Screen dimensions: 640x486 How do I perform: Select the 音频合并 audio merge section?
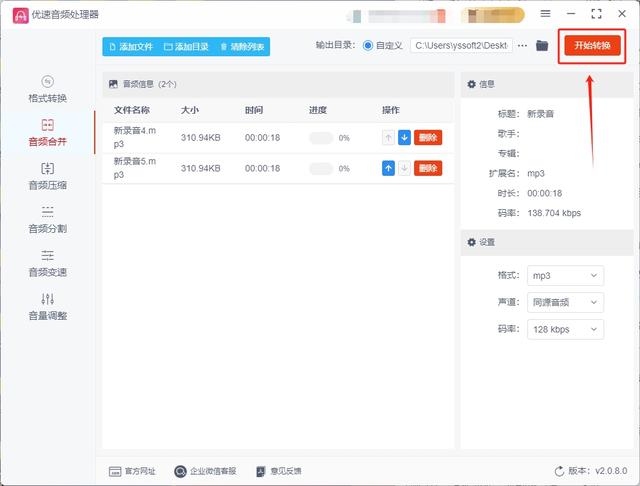tap(47, 133)
